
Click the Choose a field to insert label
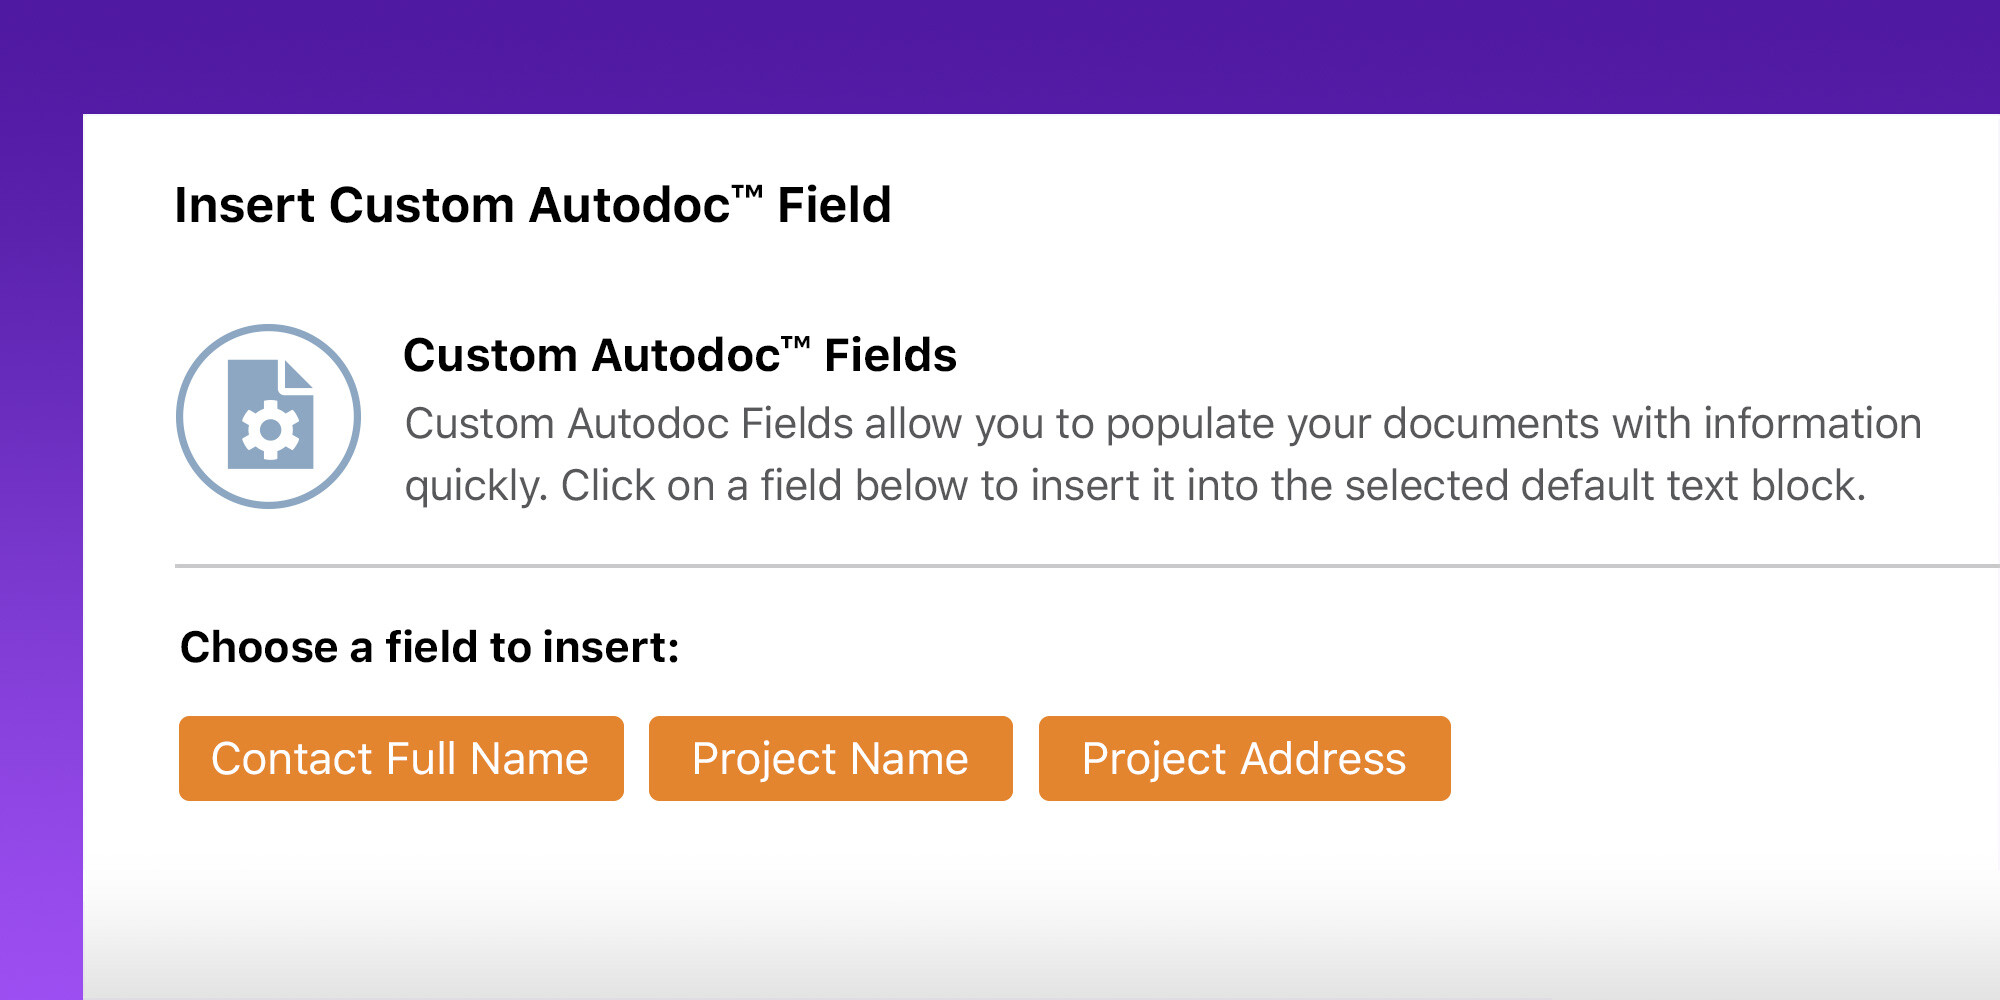coord(429,646)
